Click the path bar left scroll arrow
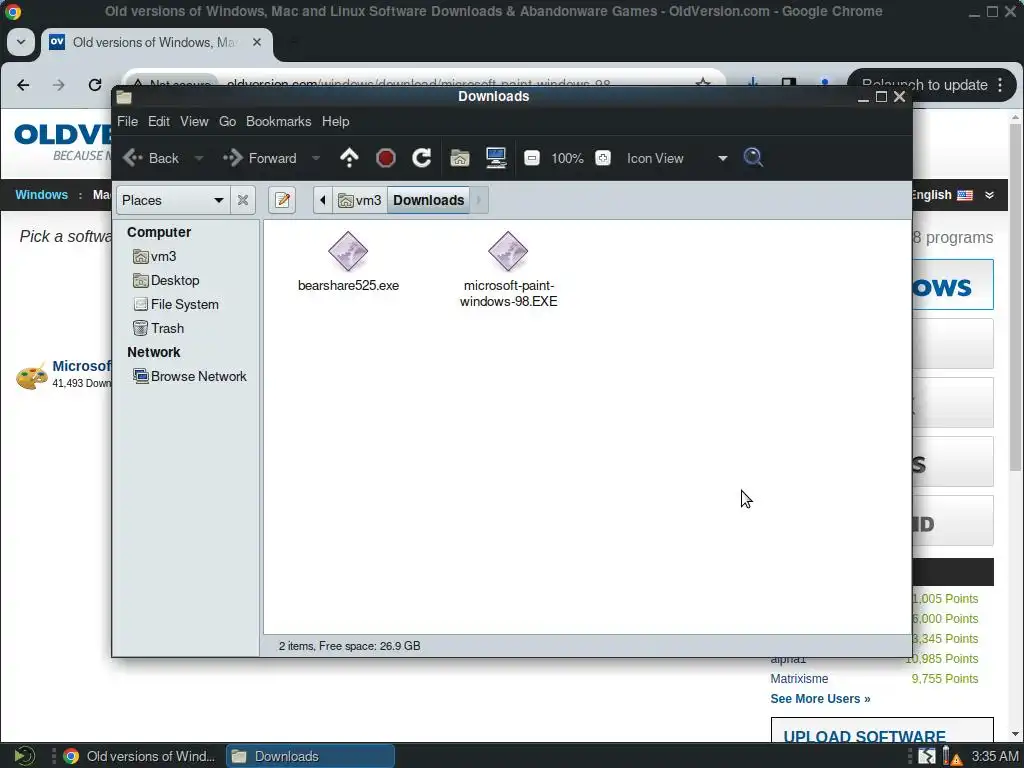This screenshot has width=1024, height=768. point(323,200)
